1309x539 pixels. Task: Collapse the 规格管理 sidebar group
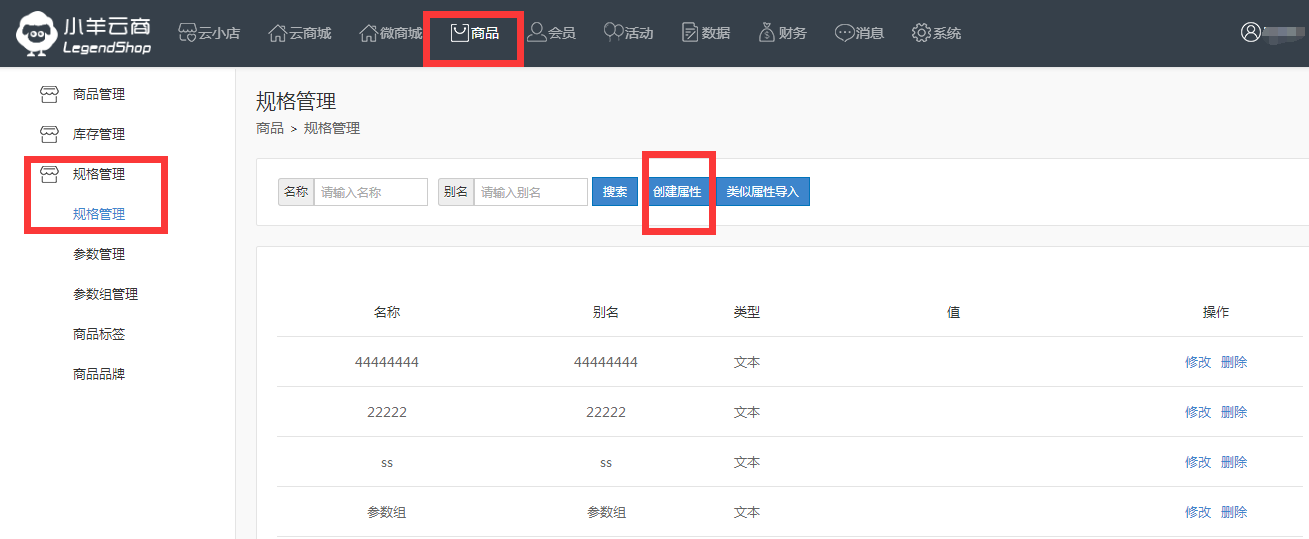(98, 174)
